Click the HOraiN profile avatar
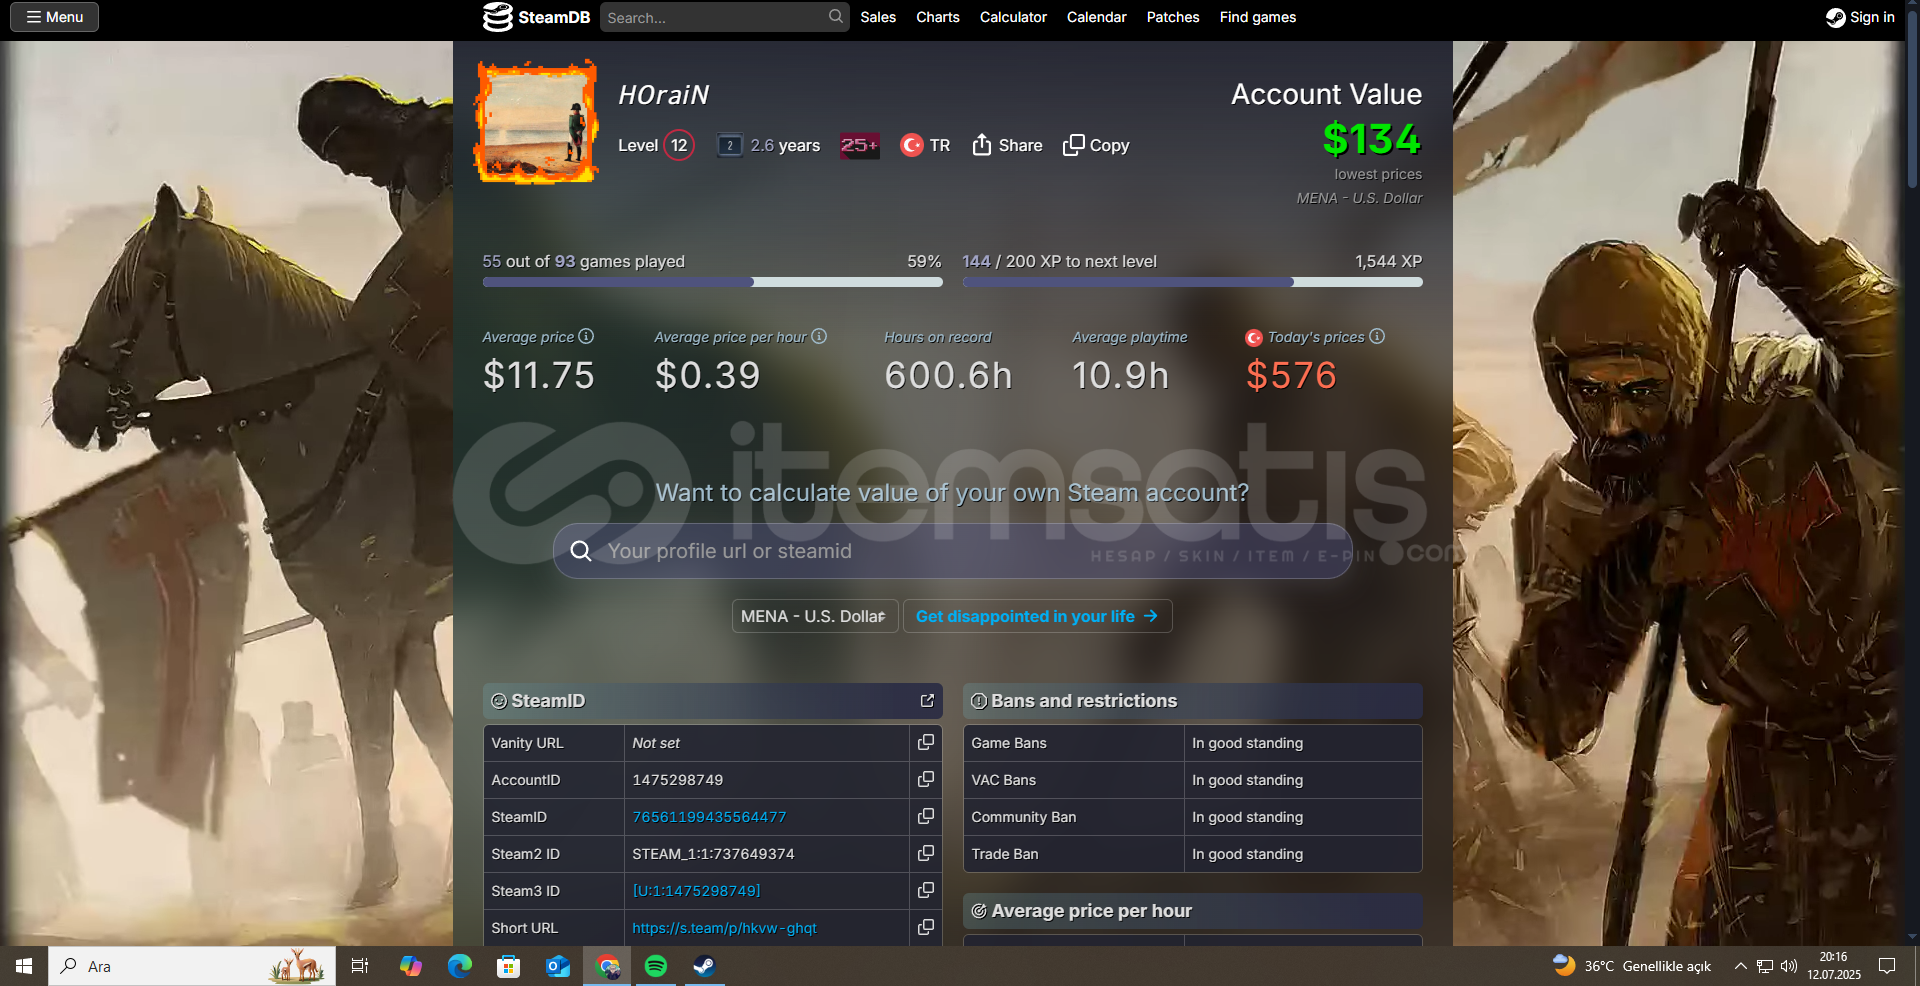Screen dimensions: 1920x986 pos(537,122)
